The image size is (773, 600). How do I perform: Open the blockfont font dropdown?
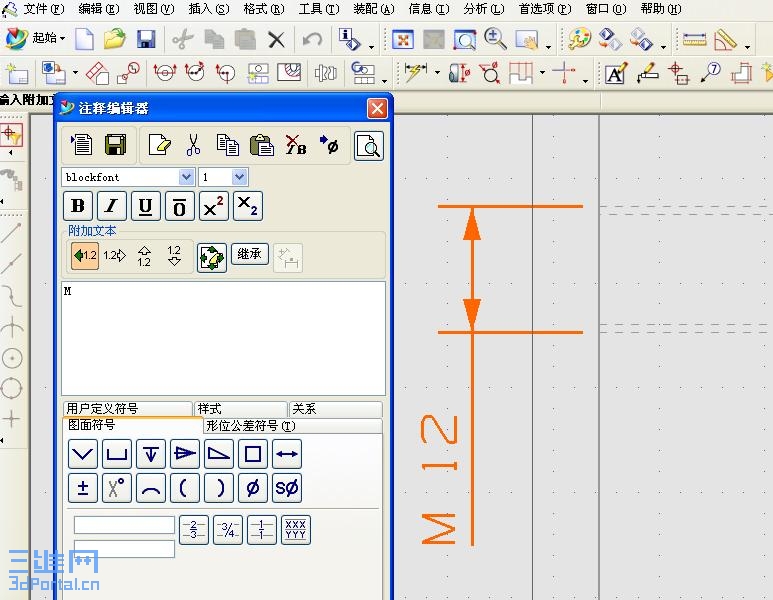pyautogui.click(x=186, y=177)
